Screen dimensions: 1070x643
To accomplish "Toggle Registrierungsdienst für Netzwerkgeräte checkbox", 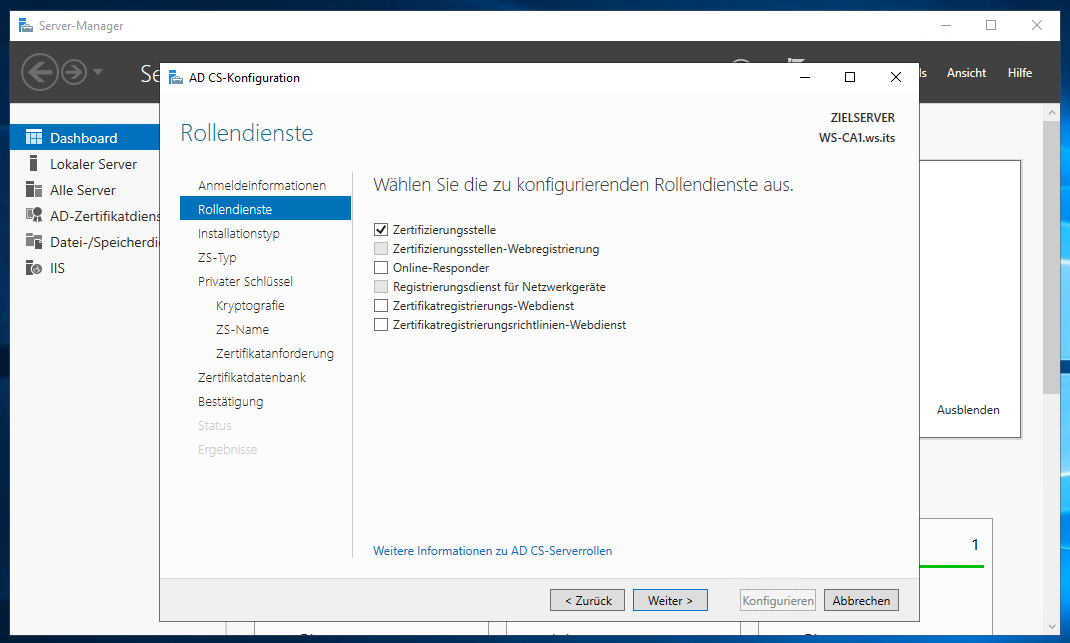I will coord(381,287).
